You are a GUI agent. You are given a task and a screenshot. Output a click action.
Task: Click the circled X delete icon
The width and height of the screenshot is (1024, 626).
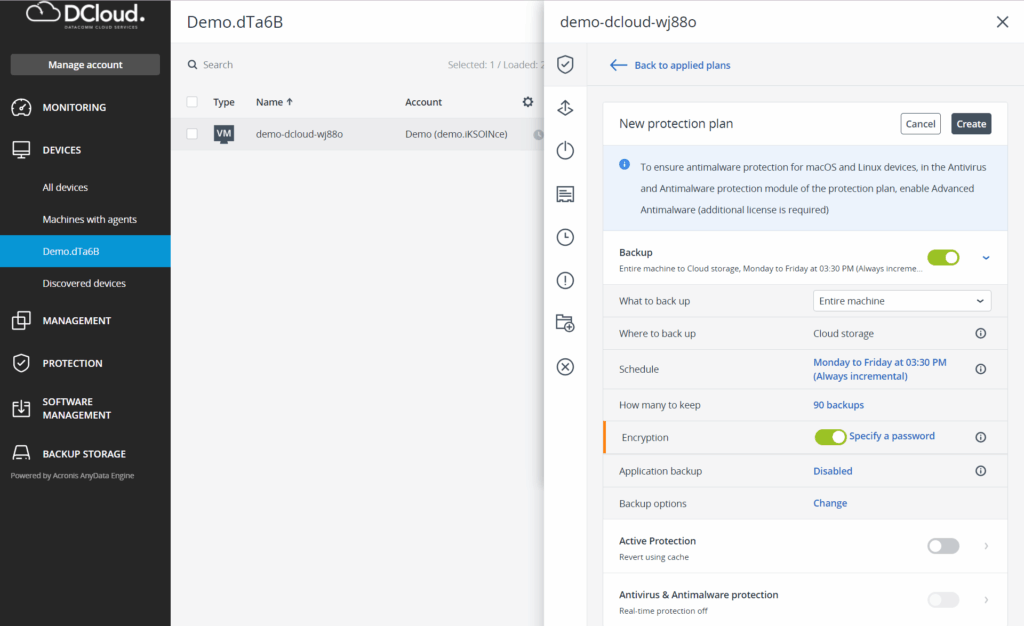565,367
